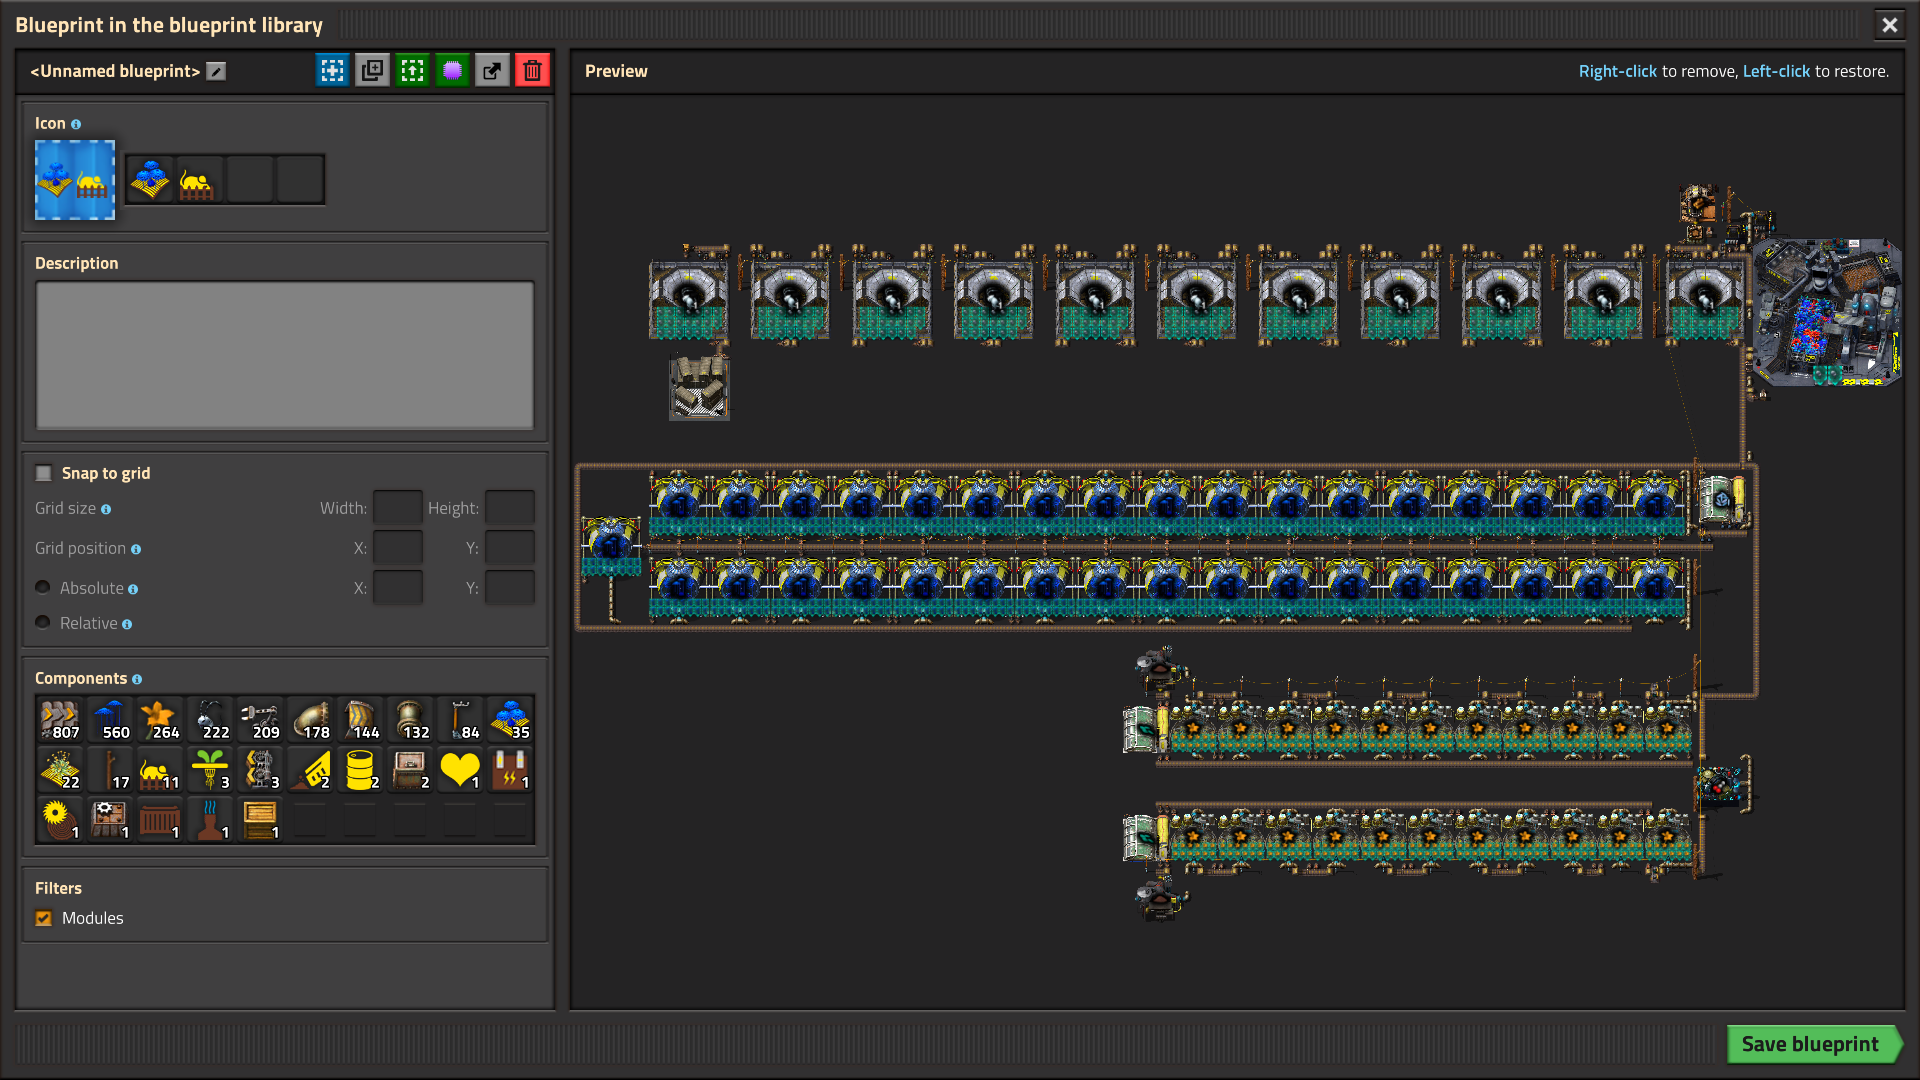Click yellow soil tile component showing 22
The image size is (1920, 1080).
pyautogui.click(x=60, y=770)
